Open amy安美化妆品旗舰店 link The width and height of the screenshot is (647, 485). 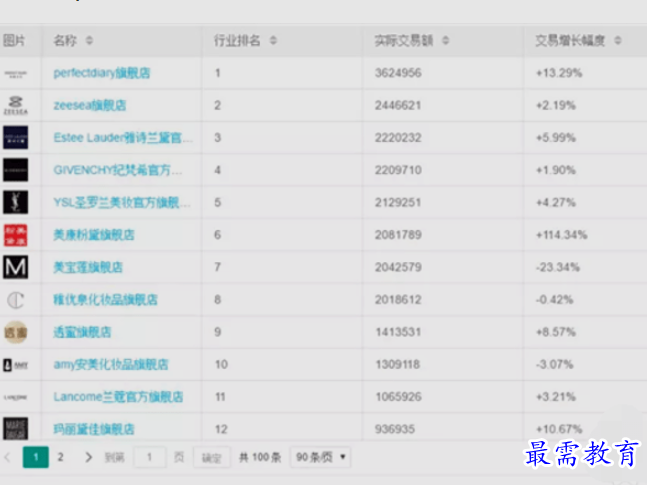[x=111, y=364]
